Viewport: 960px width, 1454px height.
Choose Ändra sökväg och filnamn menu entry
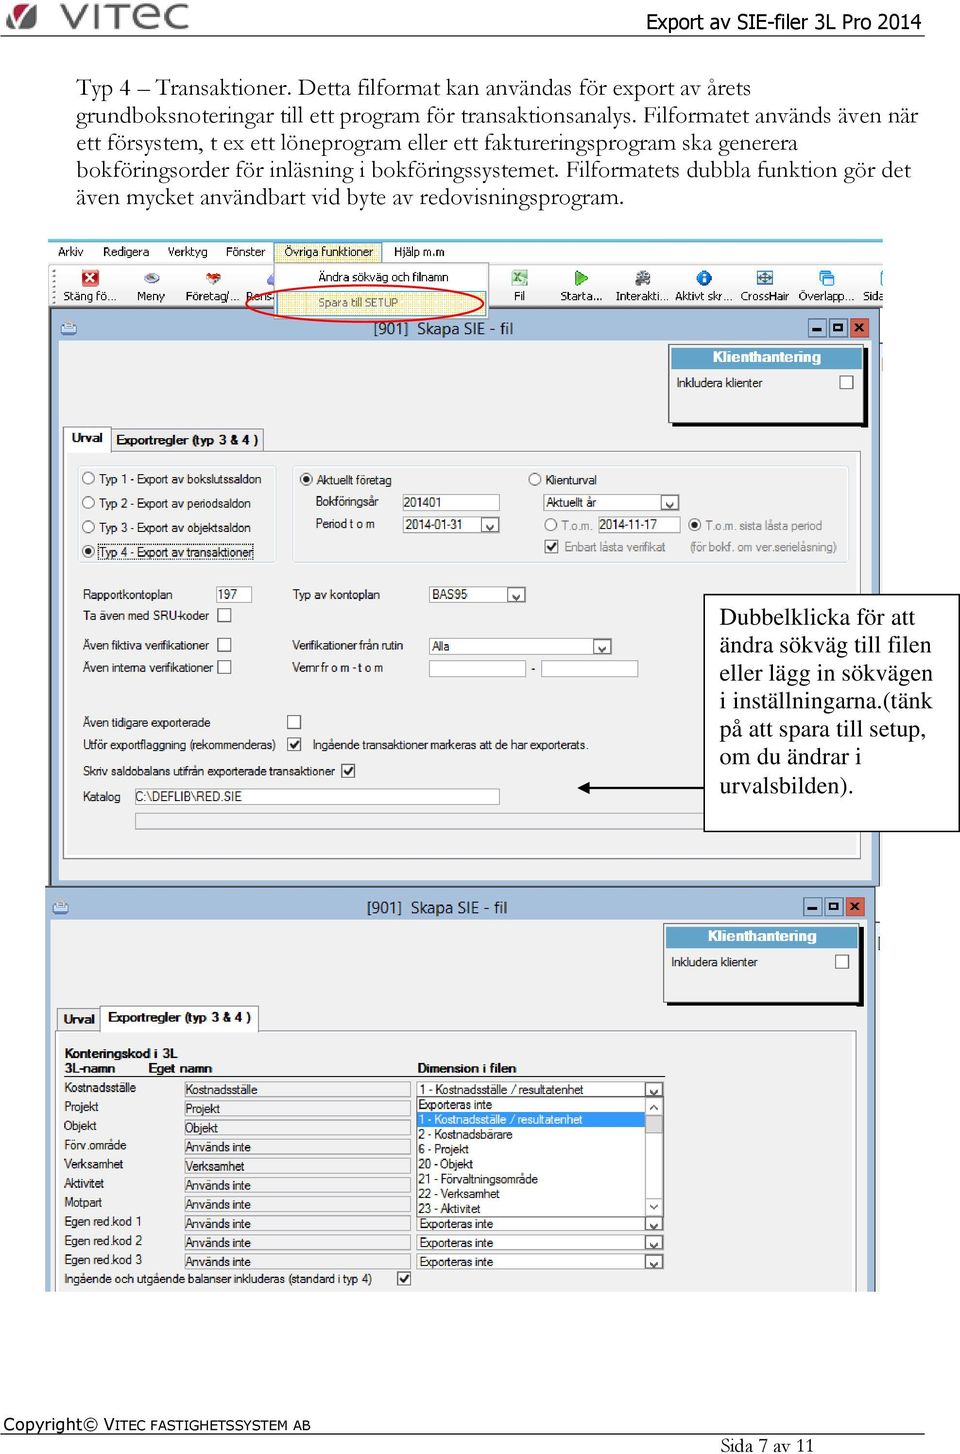click(x=383, y=277)
